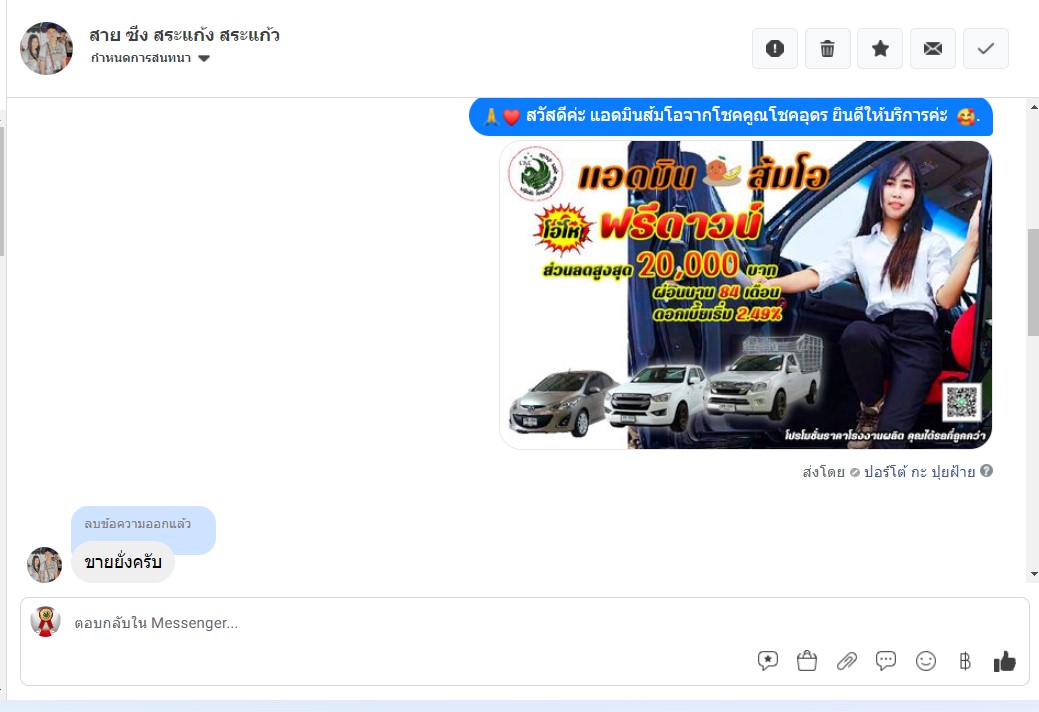The width and height of the screenshot is (1039, 712).
Task: Open saved replies star-bubble icon
Action: point(767,660)
